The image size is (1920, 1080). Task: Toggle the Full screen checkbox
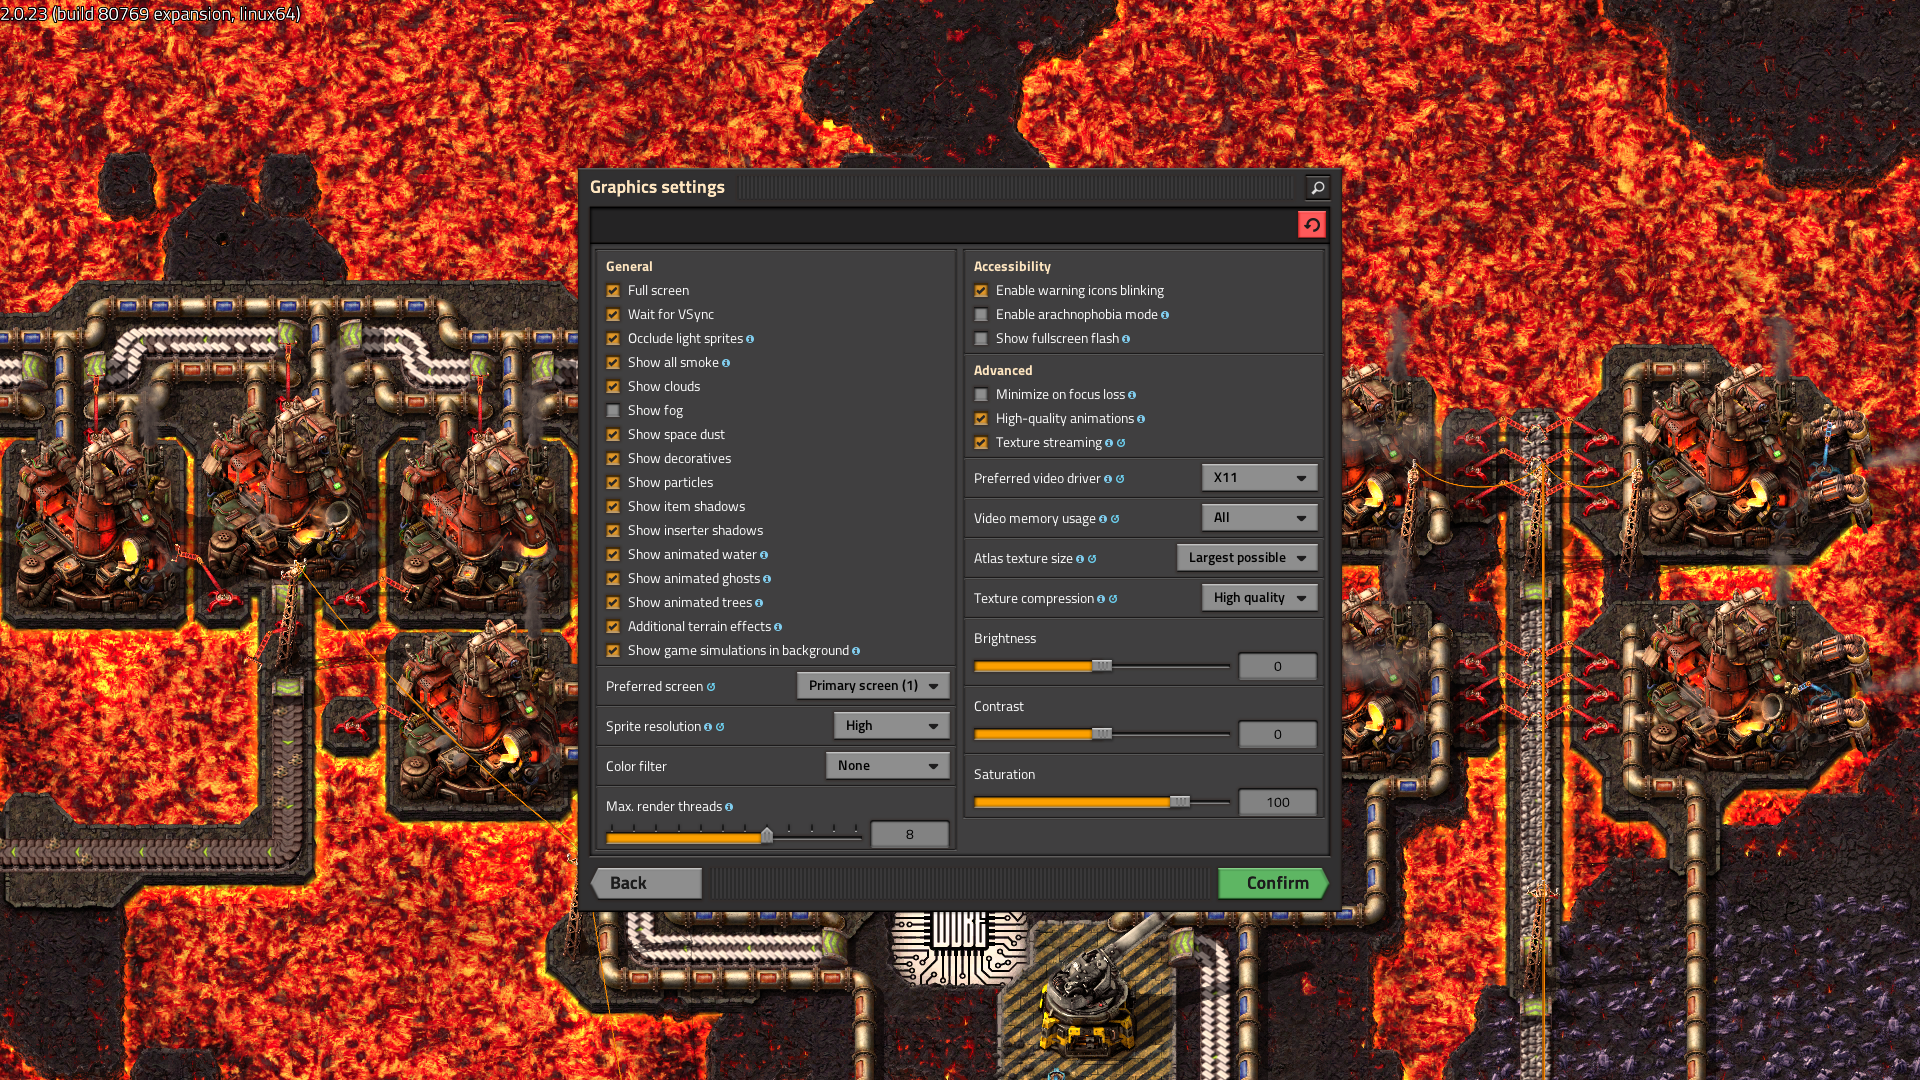click(613, 291)
